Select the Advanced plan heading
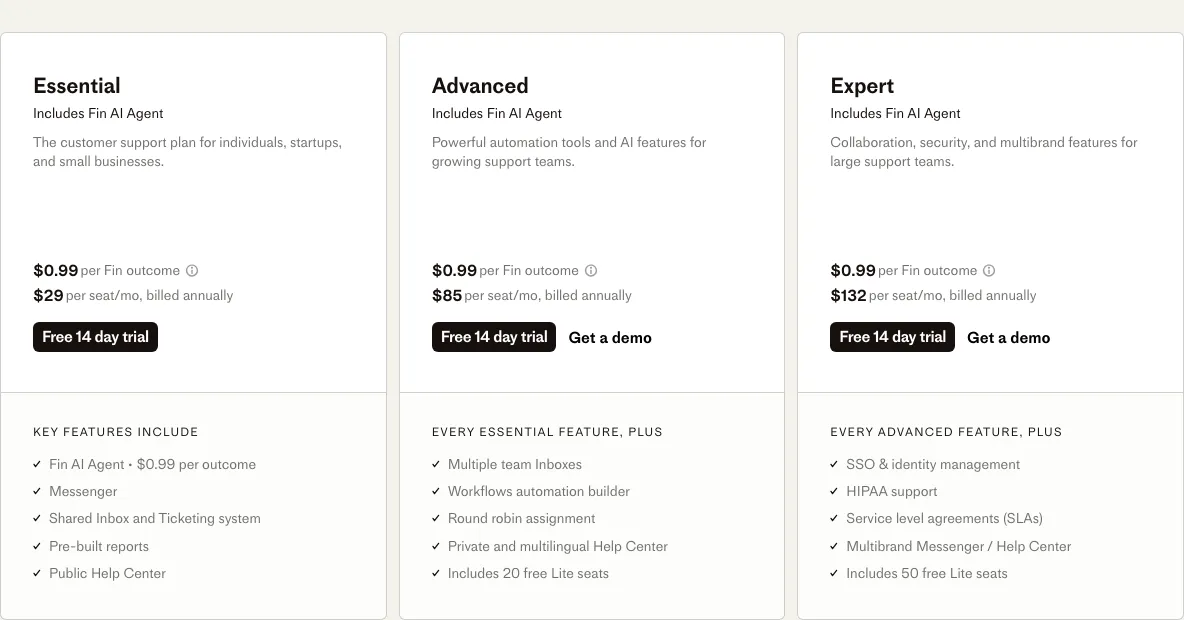 [x=480, y=86]
